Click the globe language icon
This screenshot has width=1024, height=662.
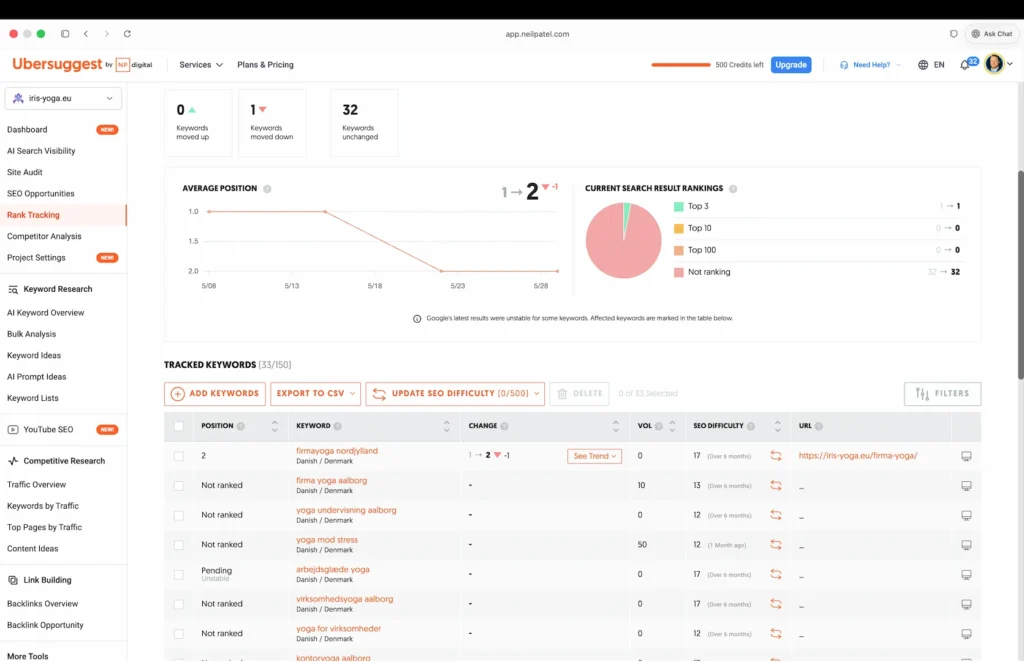click(923, 65)
